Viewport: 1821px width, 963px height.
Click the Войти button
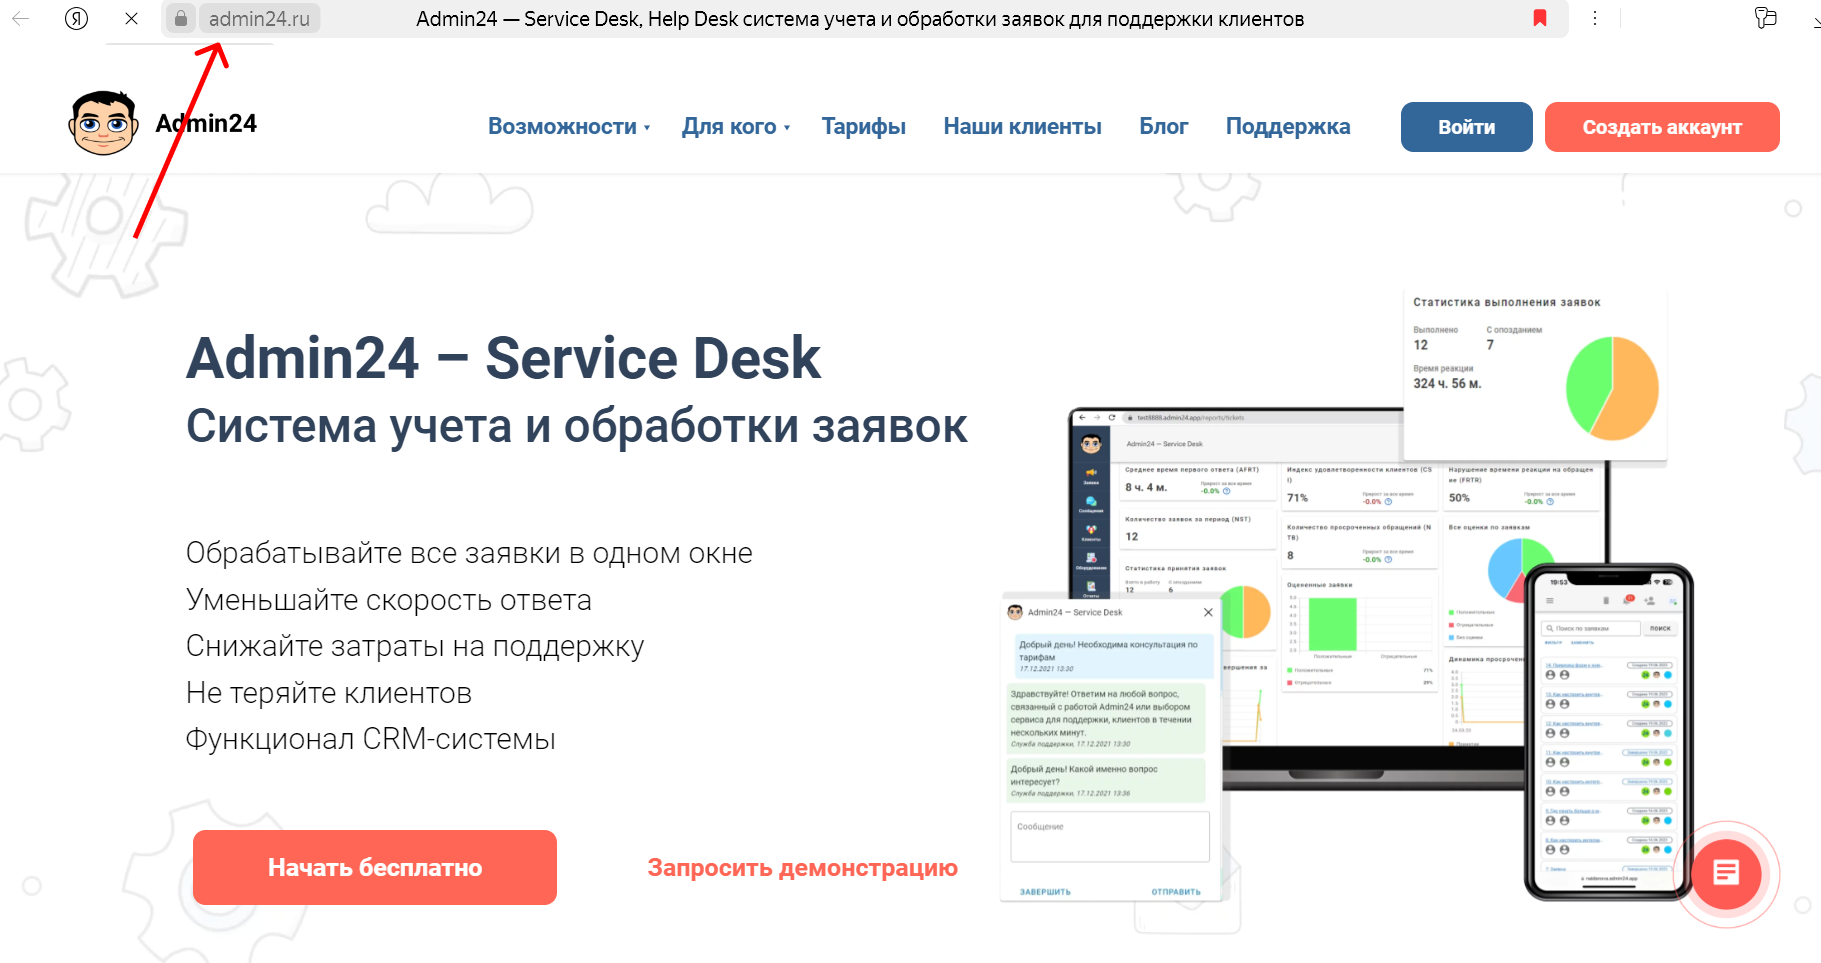1466,127
